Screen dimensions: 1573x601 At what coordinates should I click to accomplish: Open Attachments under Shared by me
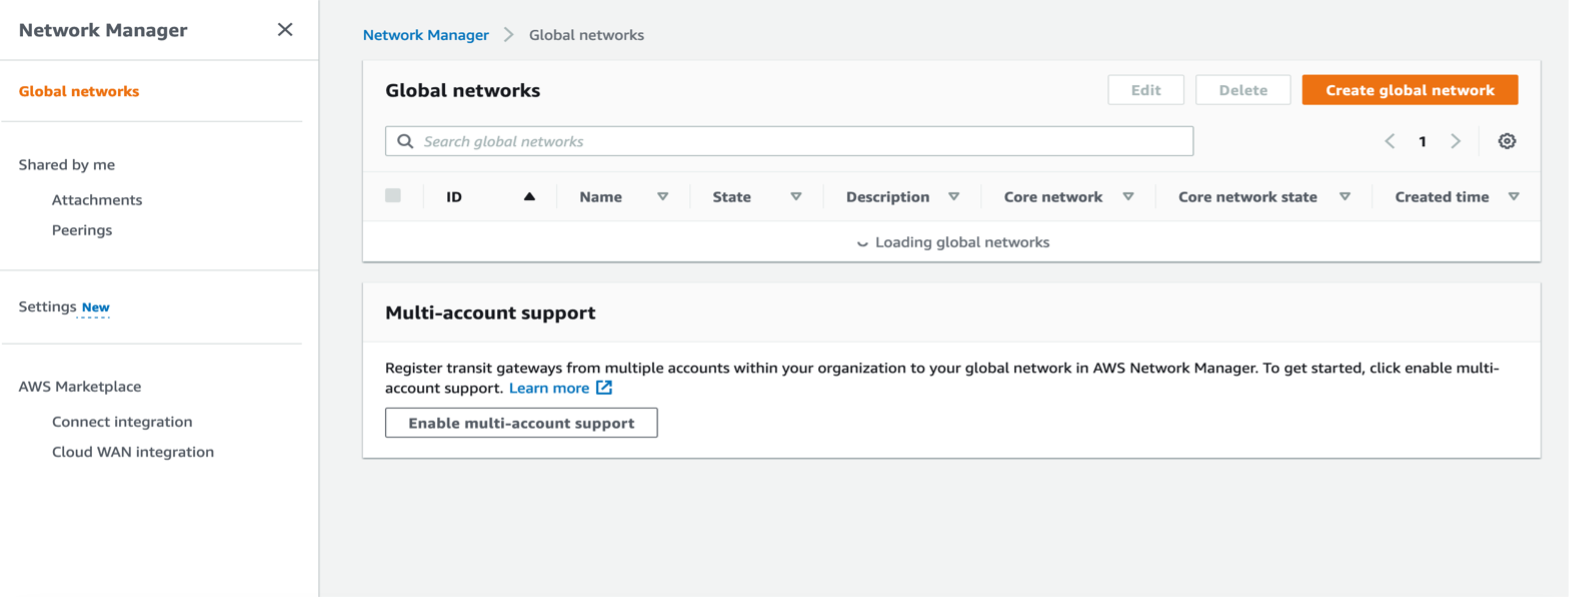pyautogui.click(x=97, y=200)
